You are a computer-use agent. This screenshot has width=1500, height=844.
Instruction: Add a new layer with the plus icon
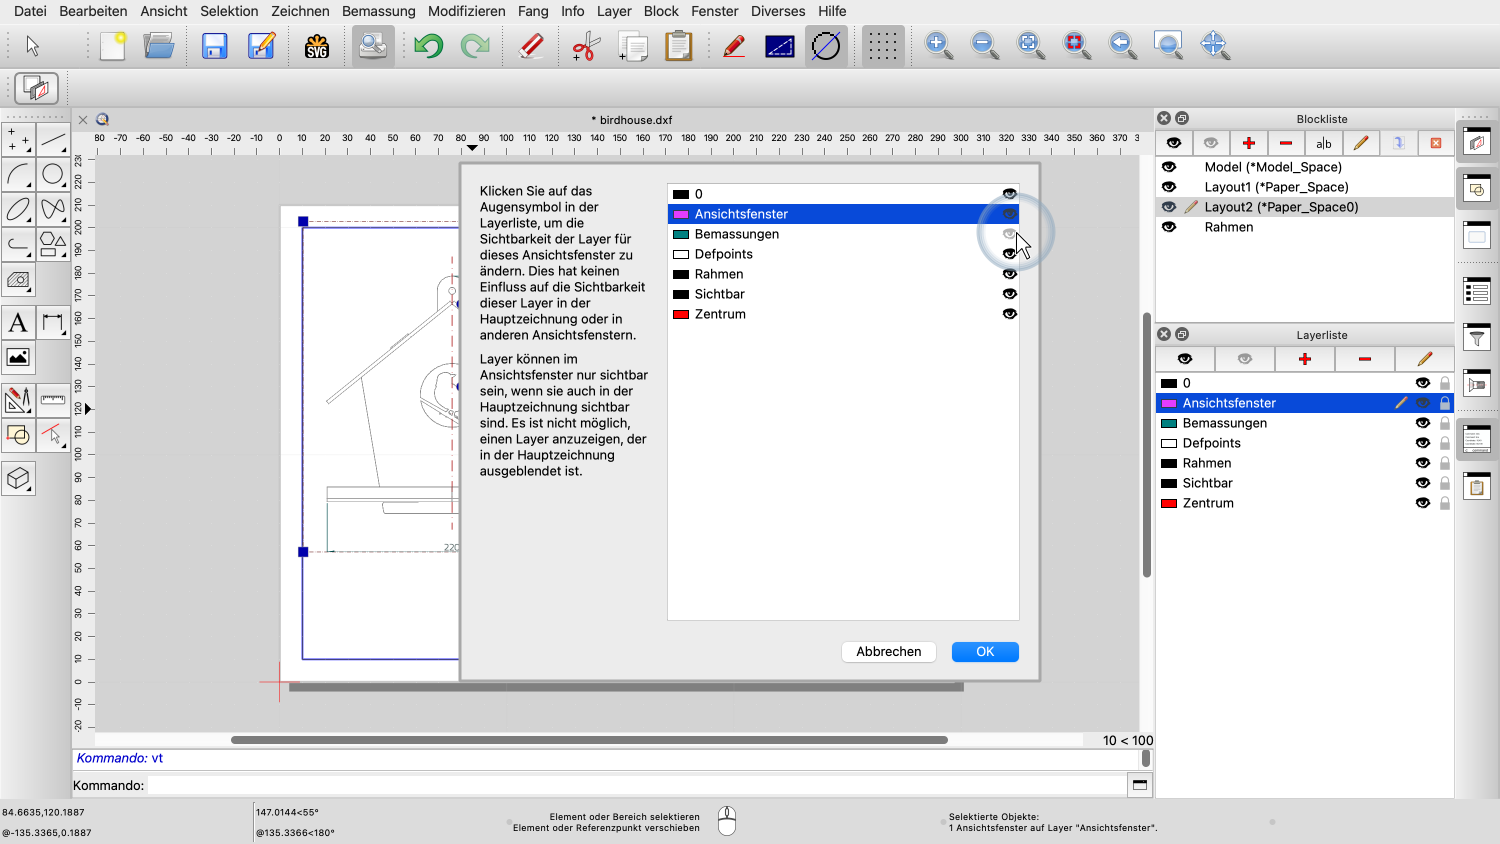(1305, 359)
